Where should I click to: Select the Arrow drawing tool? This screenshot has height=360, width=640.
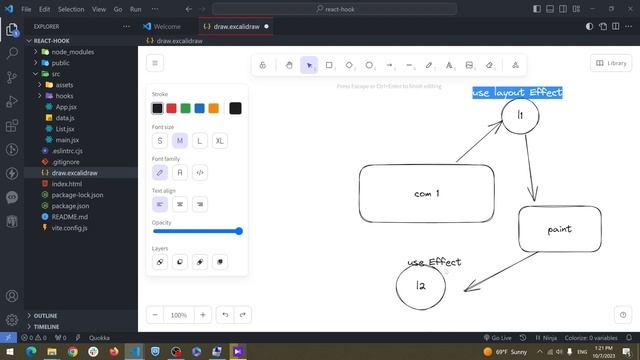(389, 65)
